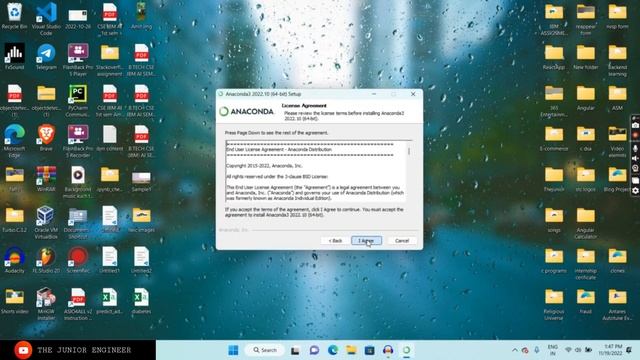Open Microsoft Edge from the taskbar
Image resolution: width=640 pixels, height=360 pixels.
tap(333, 350)
